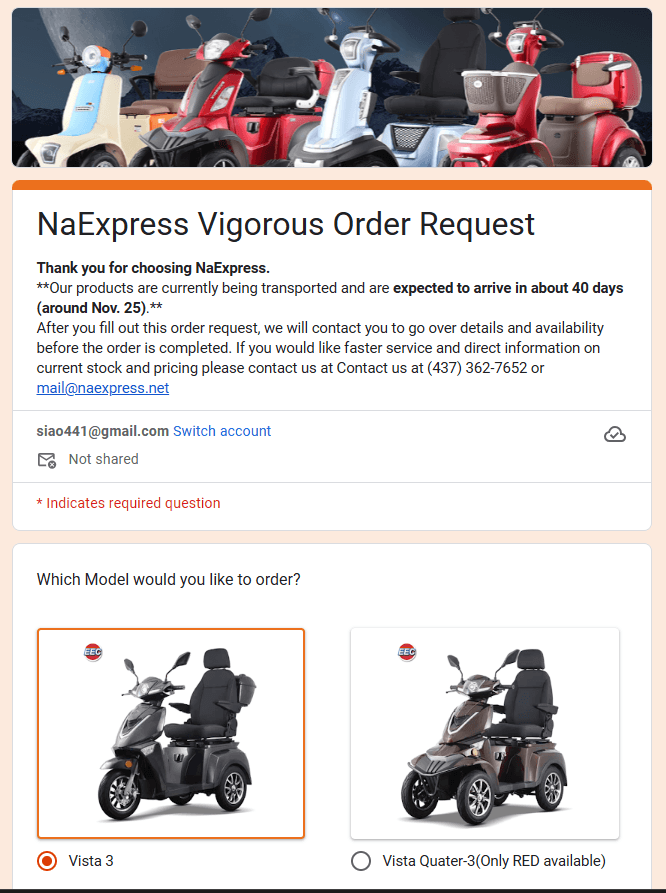The width and height of the screenshot is (666, 893).
Task: Click the cloud draft-saved icon
Action: tap(615, 435)
